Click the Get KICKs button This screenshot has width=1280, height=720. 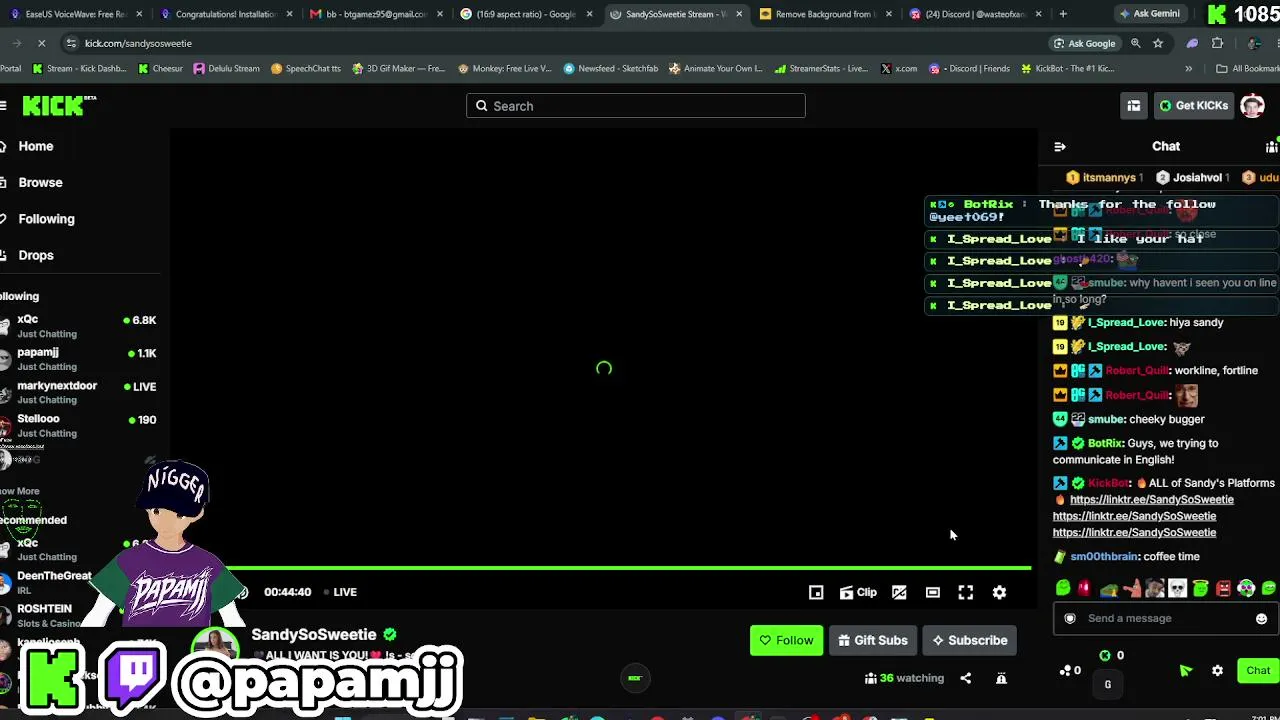1193,106
